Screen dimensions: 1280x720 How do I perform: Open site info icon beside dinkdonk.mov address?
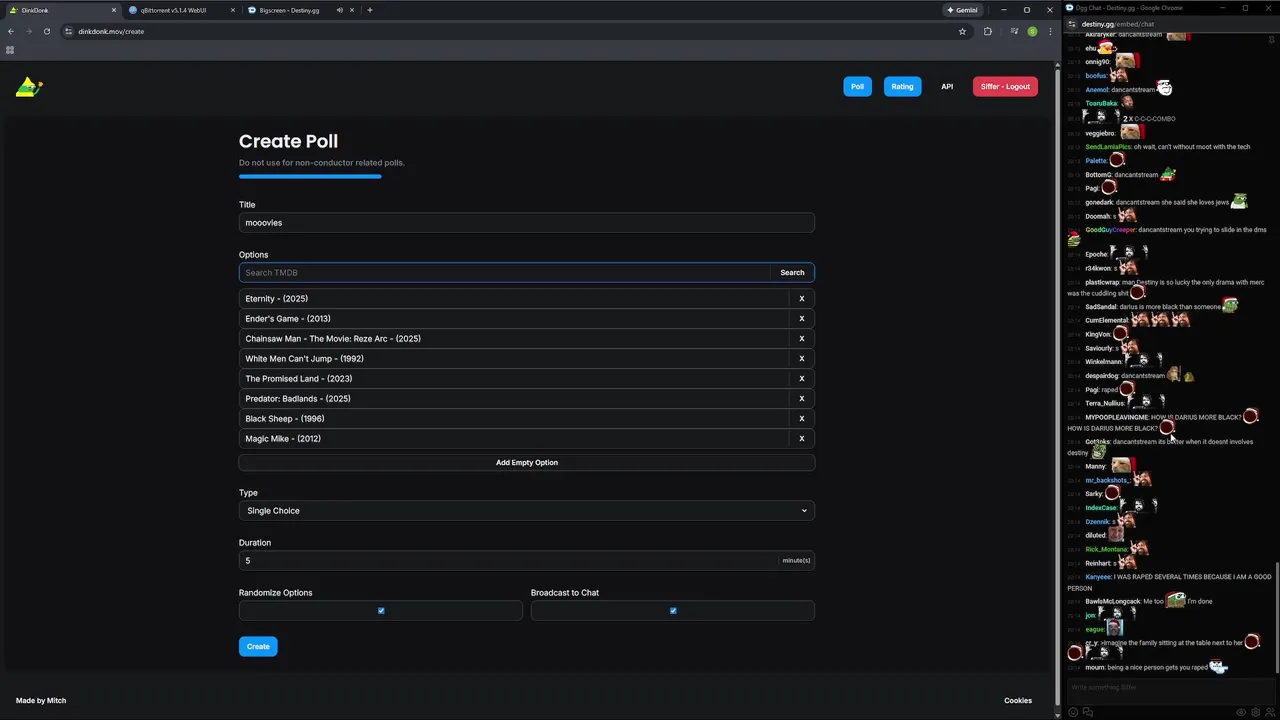point(69,31)
